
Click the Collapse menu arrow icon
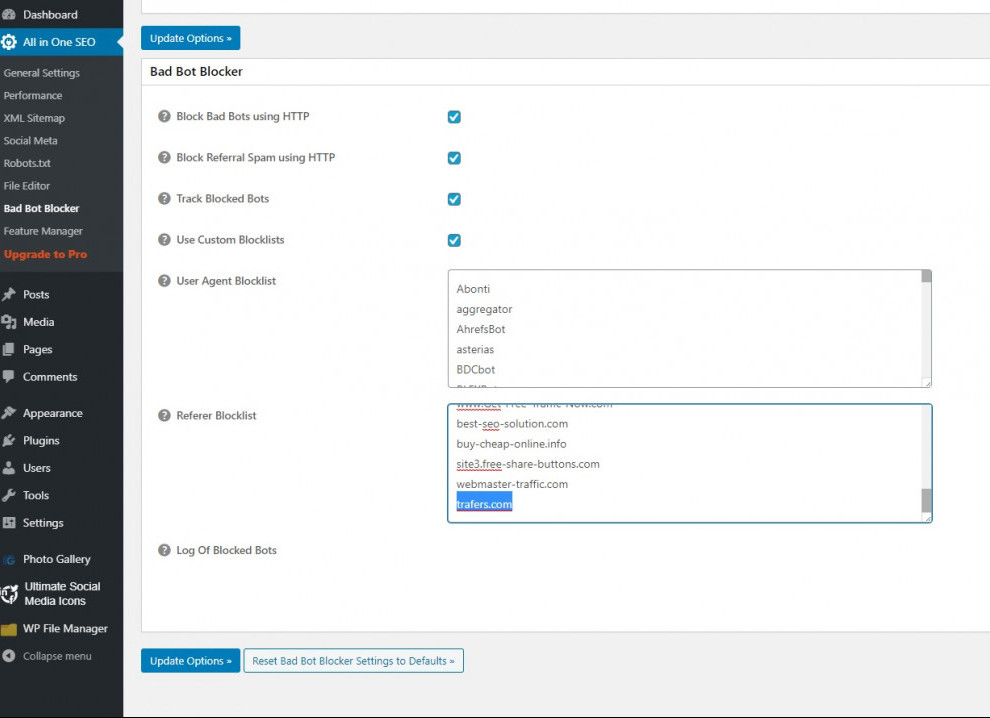pos(9,655)
